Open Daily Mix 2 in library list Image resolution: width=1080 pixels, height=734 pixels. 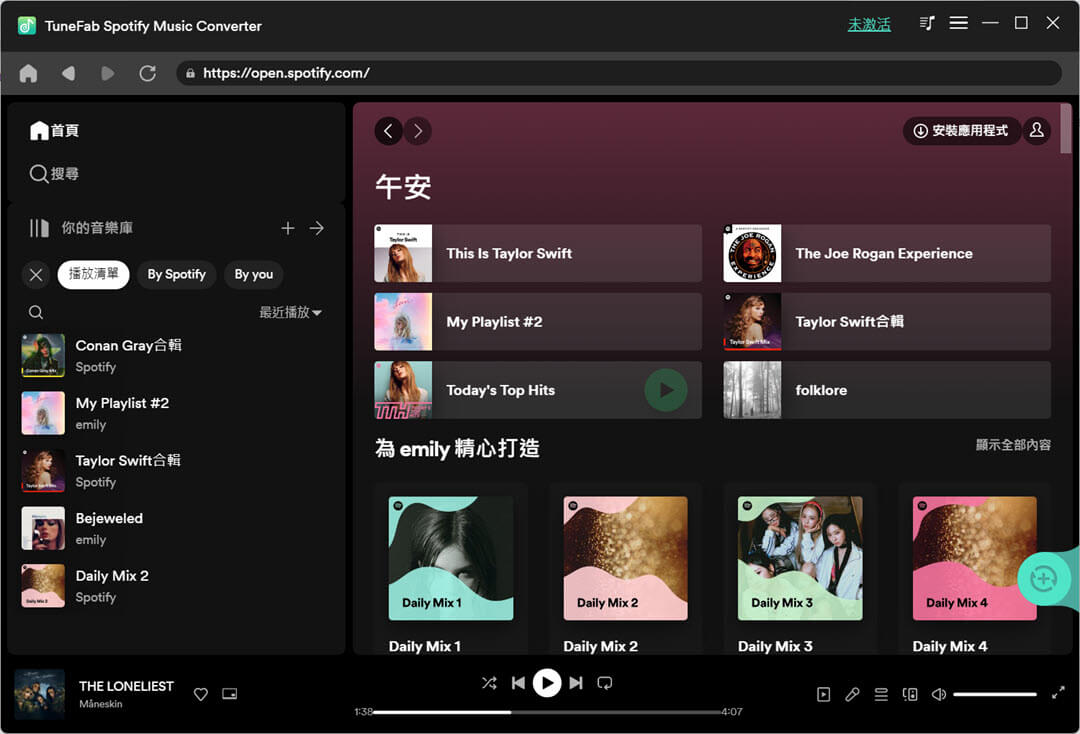(174, 586)
